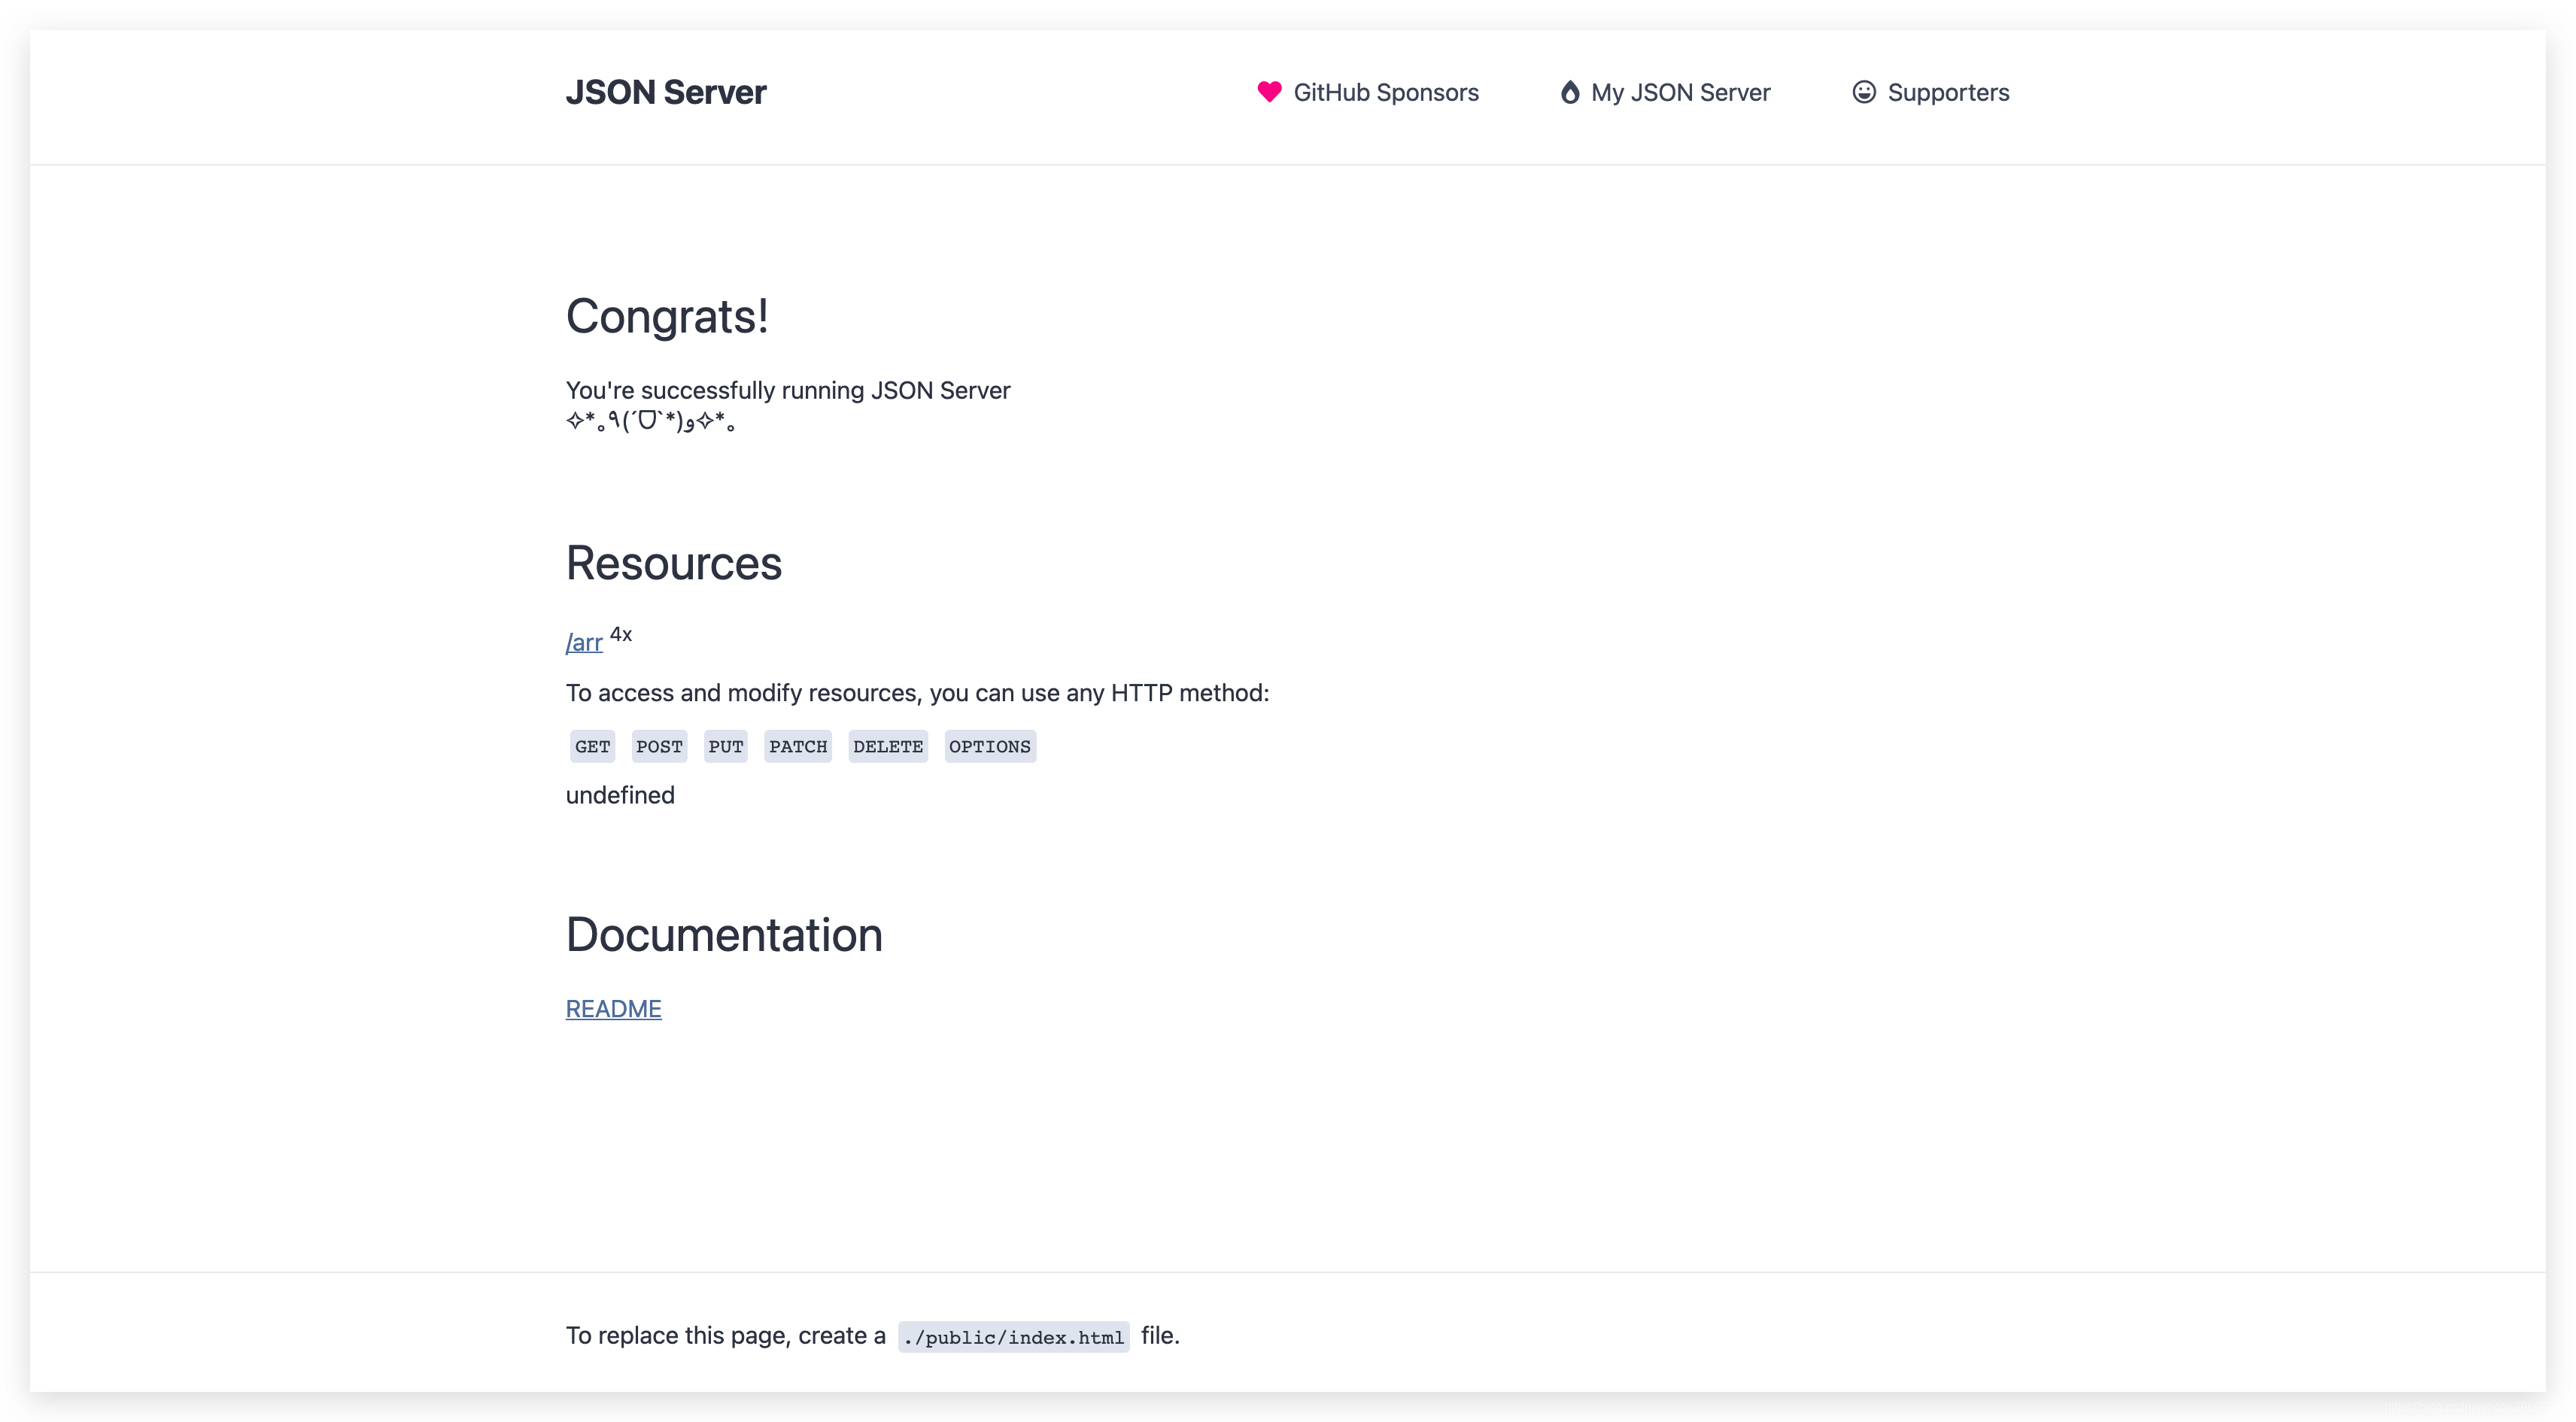Click the DELETE method badge

tap(888, 746)
